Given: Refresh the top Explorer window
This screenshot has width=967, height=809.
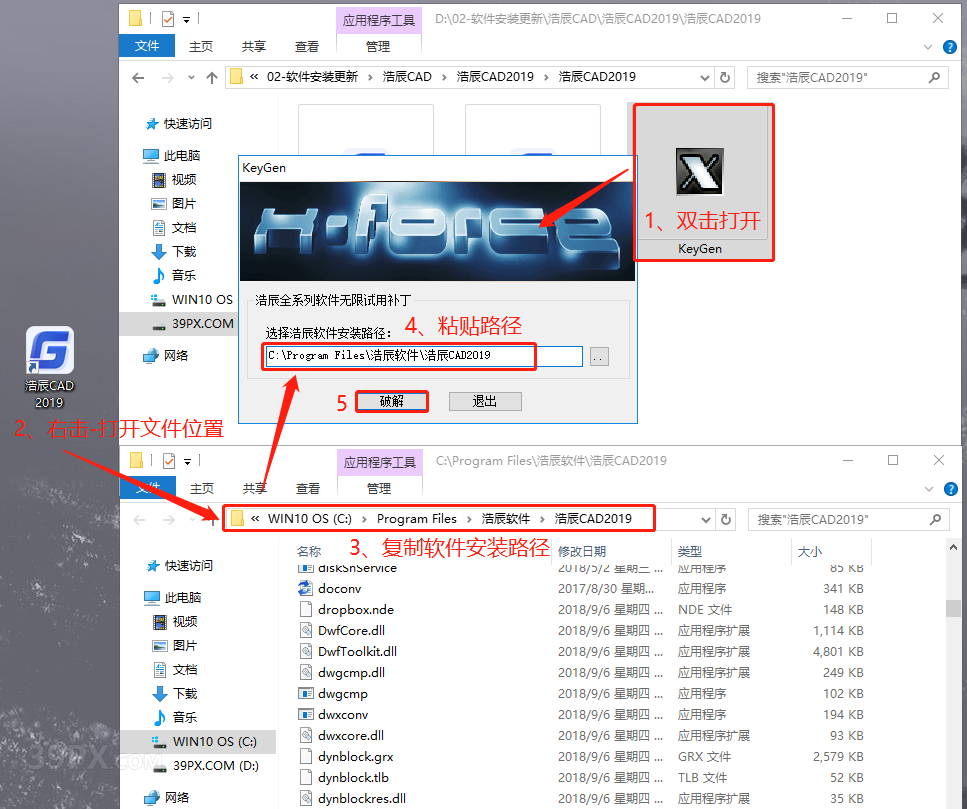Looking at the screenshot, I should (x=725, y=78).
